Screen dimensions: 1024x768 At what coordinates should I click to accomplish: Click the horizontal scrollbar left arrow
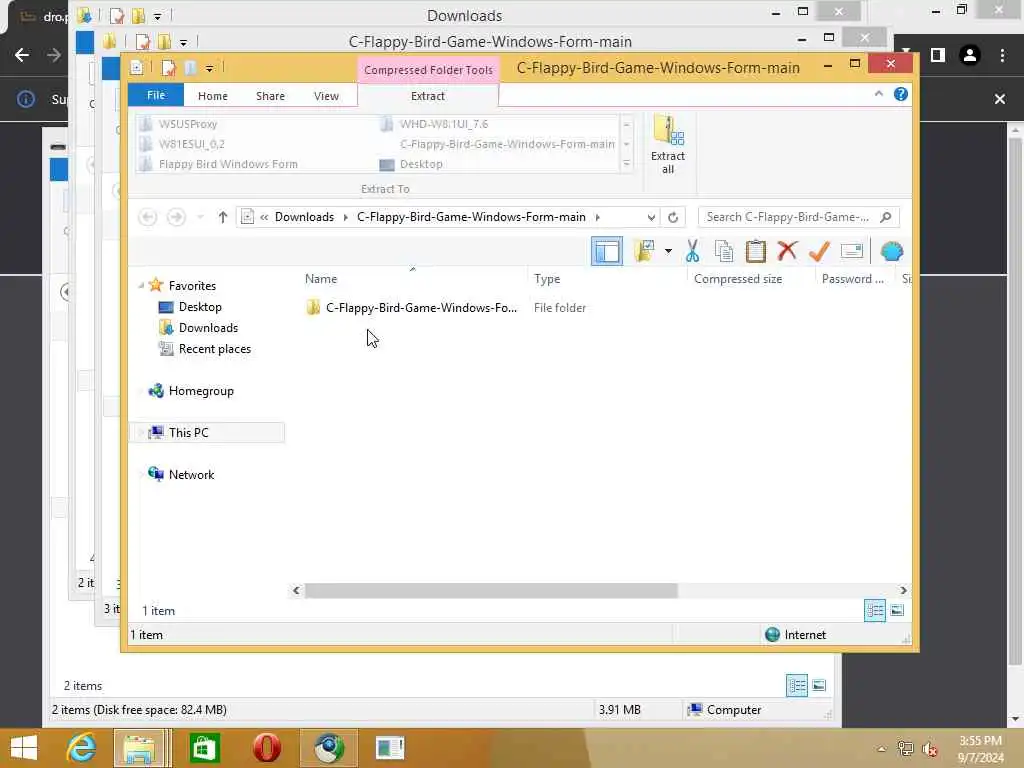coord(296,590)
